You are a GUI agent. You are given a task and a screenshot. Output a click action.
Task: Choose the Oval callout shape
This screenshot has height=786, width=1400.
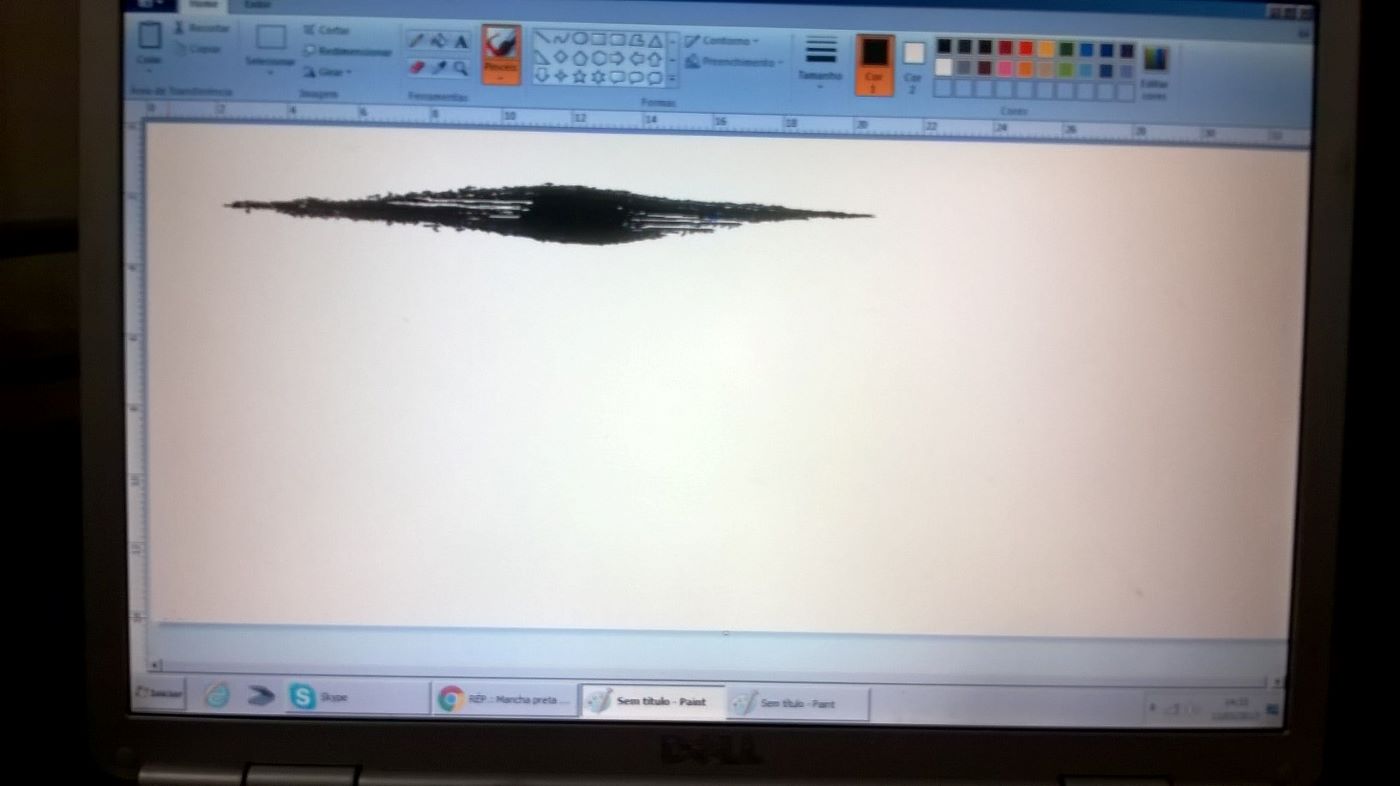(636, 78)
